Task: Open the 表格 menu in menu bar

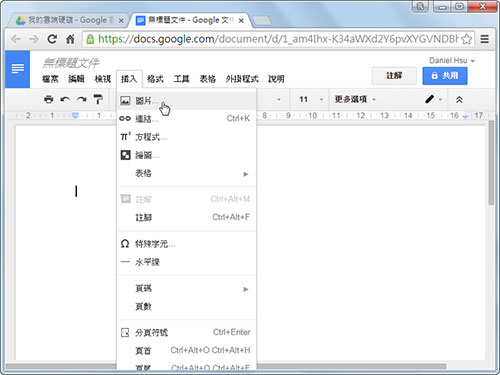Action: click(x=208, y=79)
